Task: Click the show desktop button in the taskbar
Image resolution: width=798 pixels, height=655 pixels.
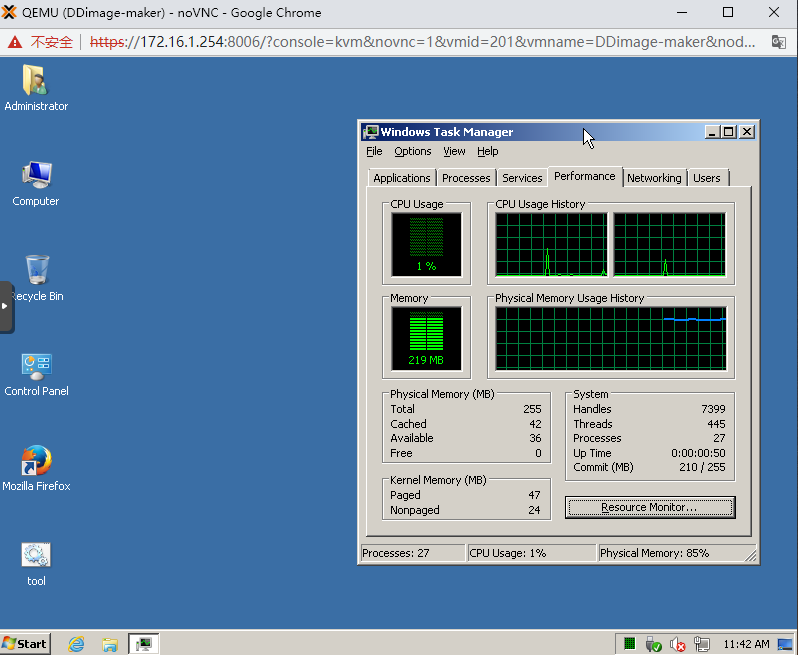Action: coord(785,644)
